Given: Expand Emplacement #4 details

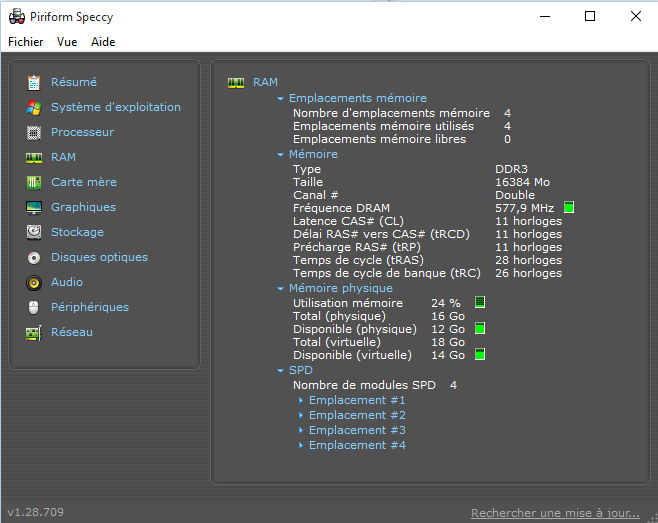Looking at the screenshot, I should (301, 445).
